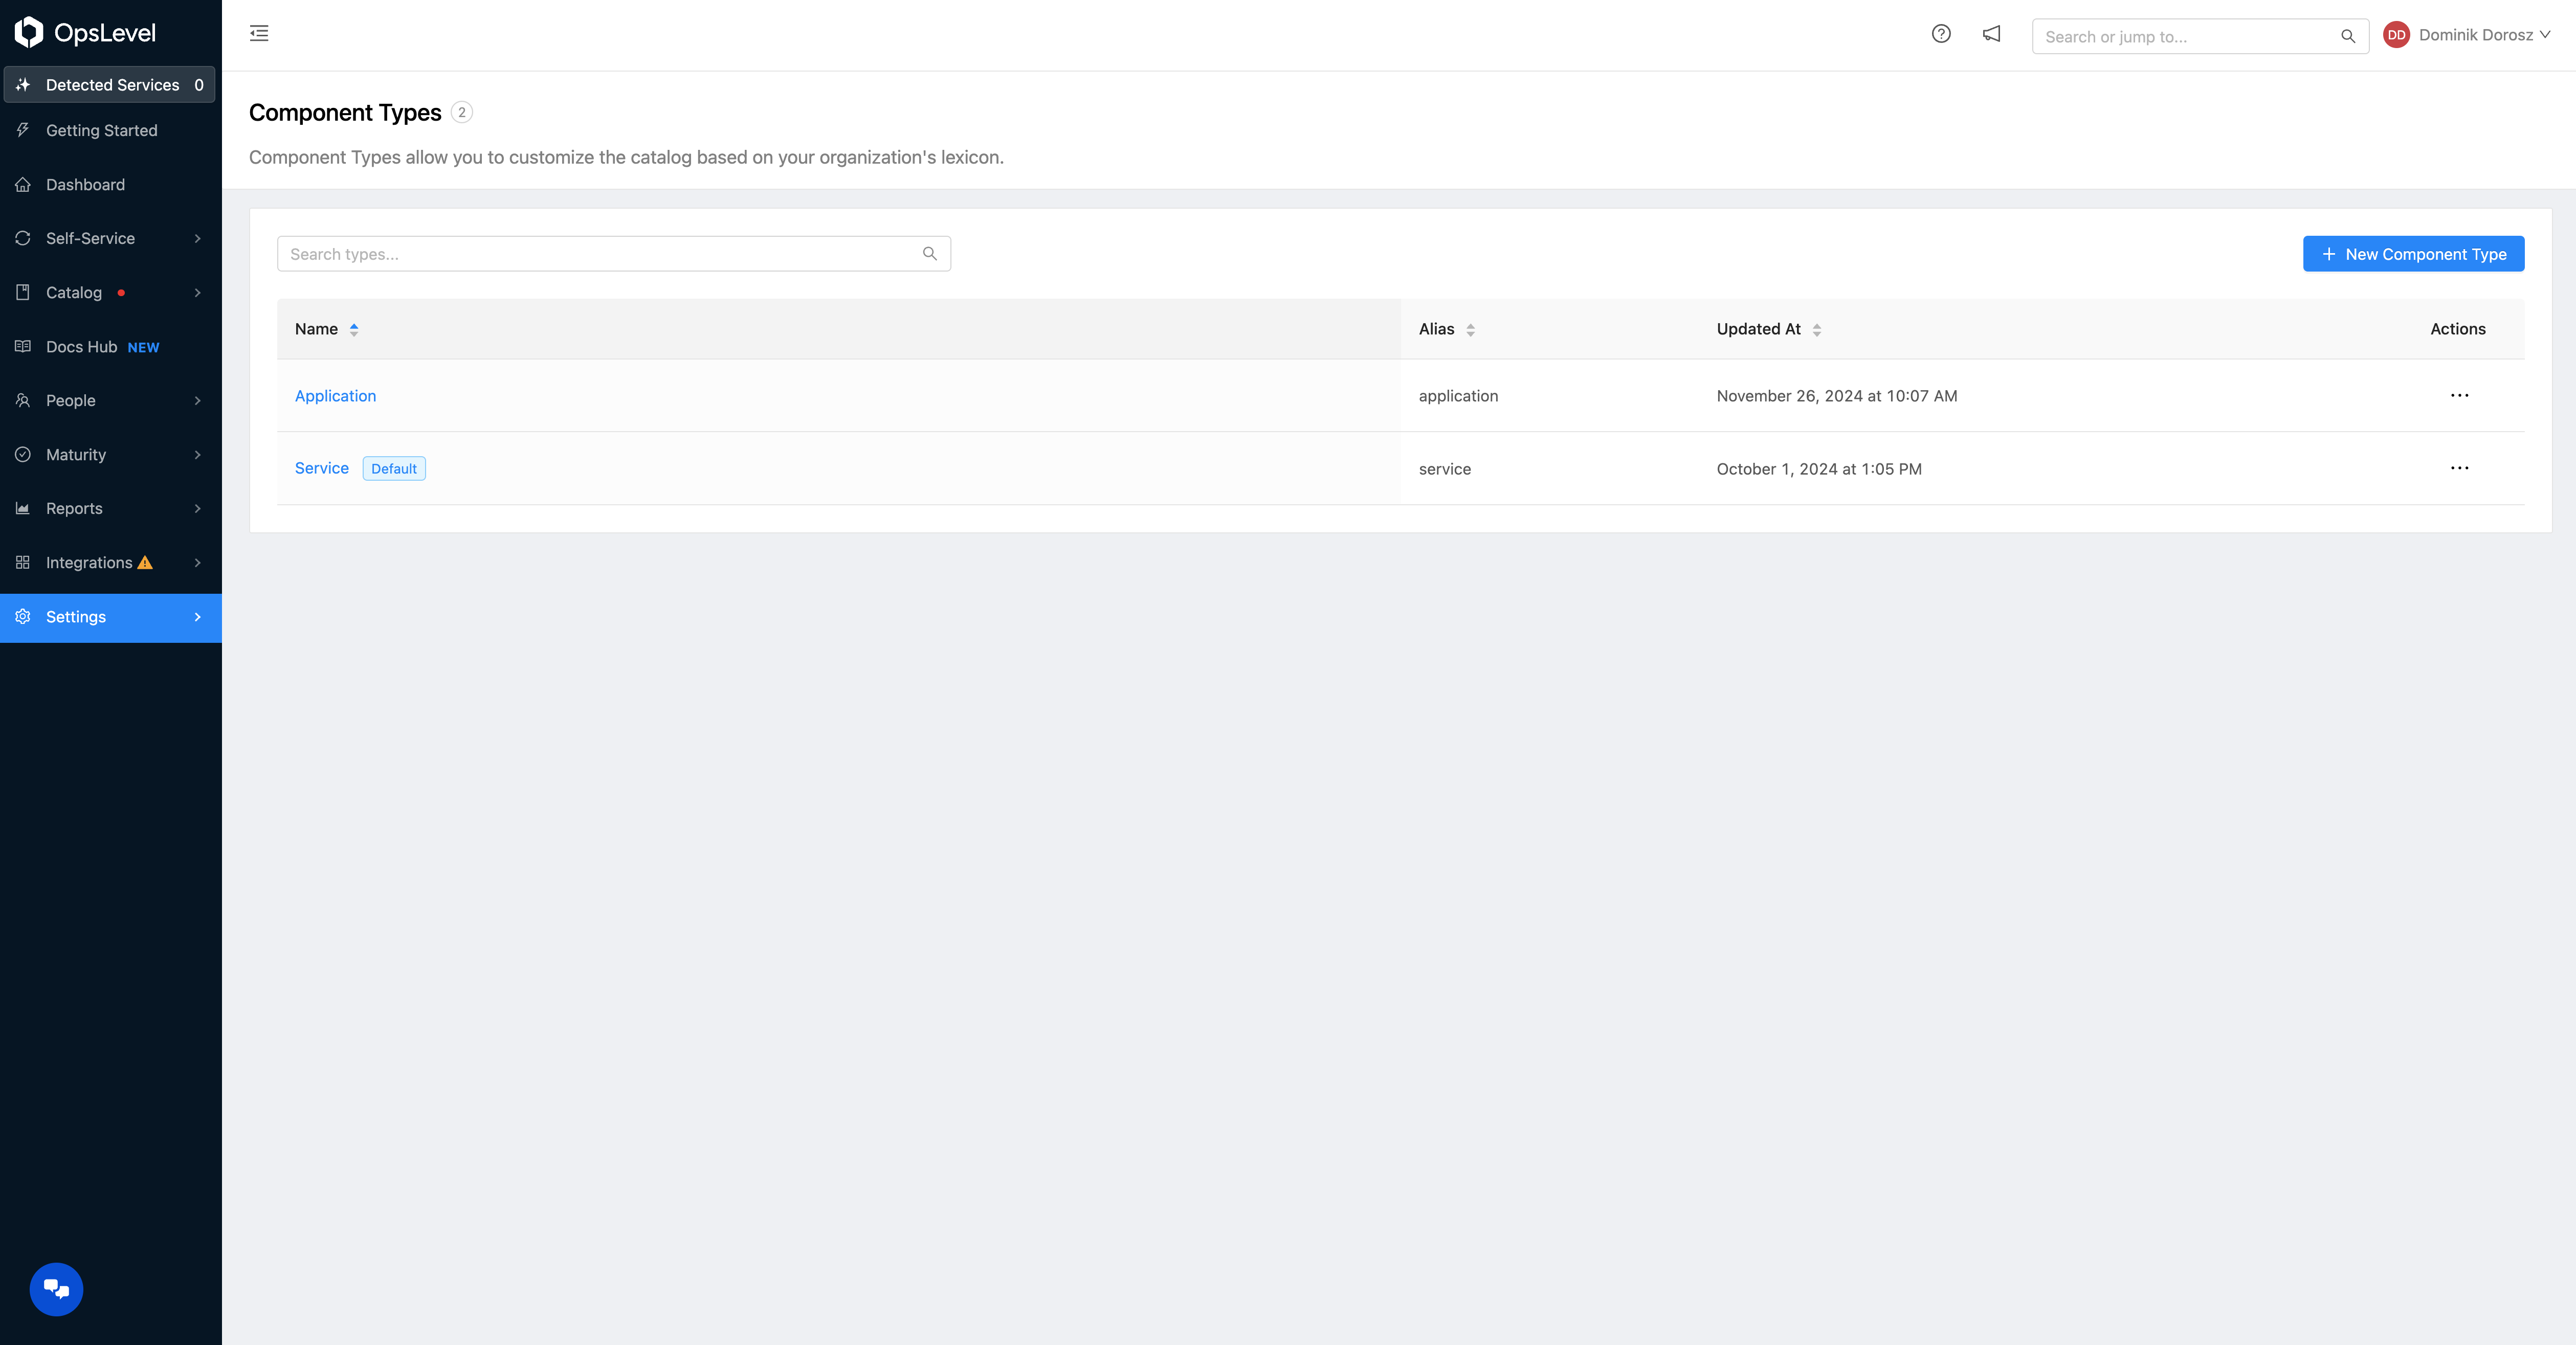Navigate to Dashboard section

point(85,184)
